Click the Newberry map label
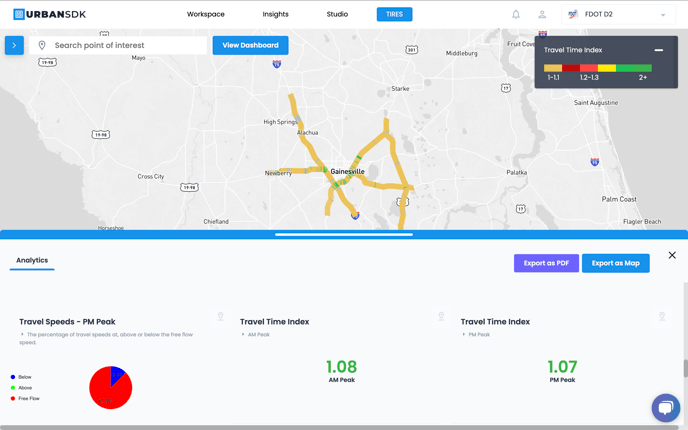Image resolution: width=688 pixels, height=430 pixels. pos(278,173)
